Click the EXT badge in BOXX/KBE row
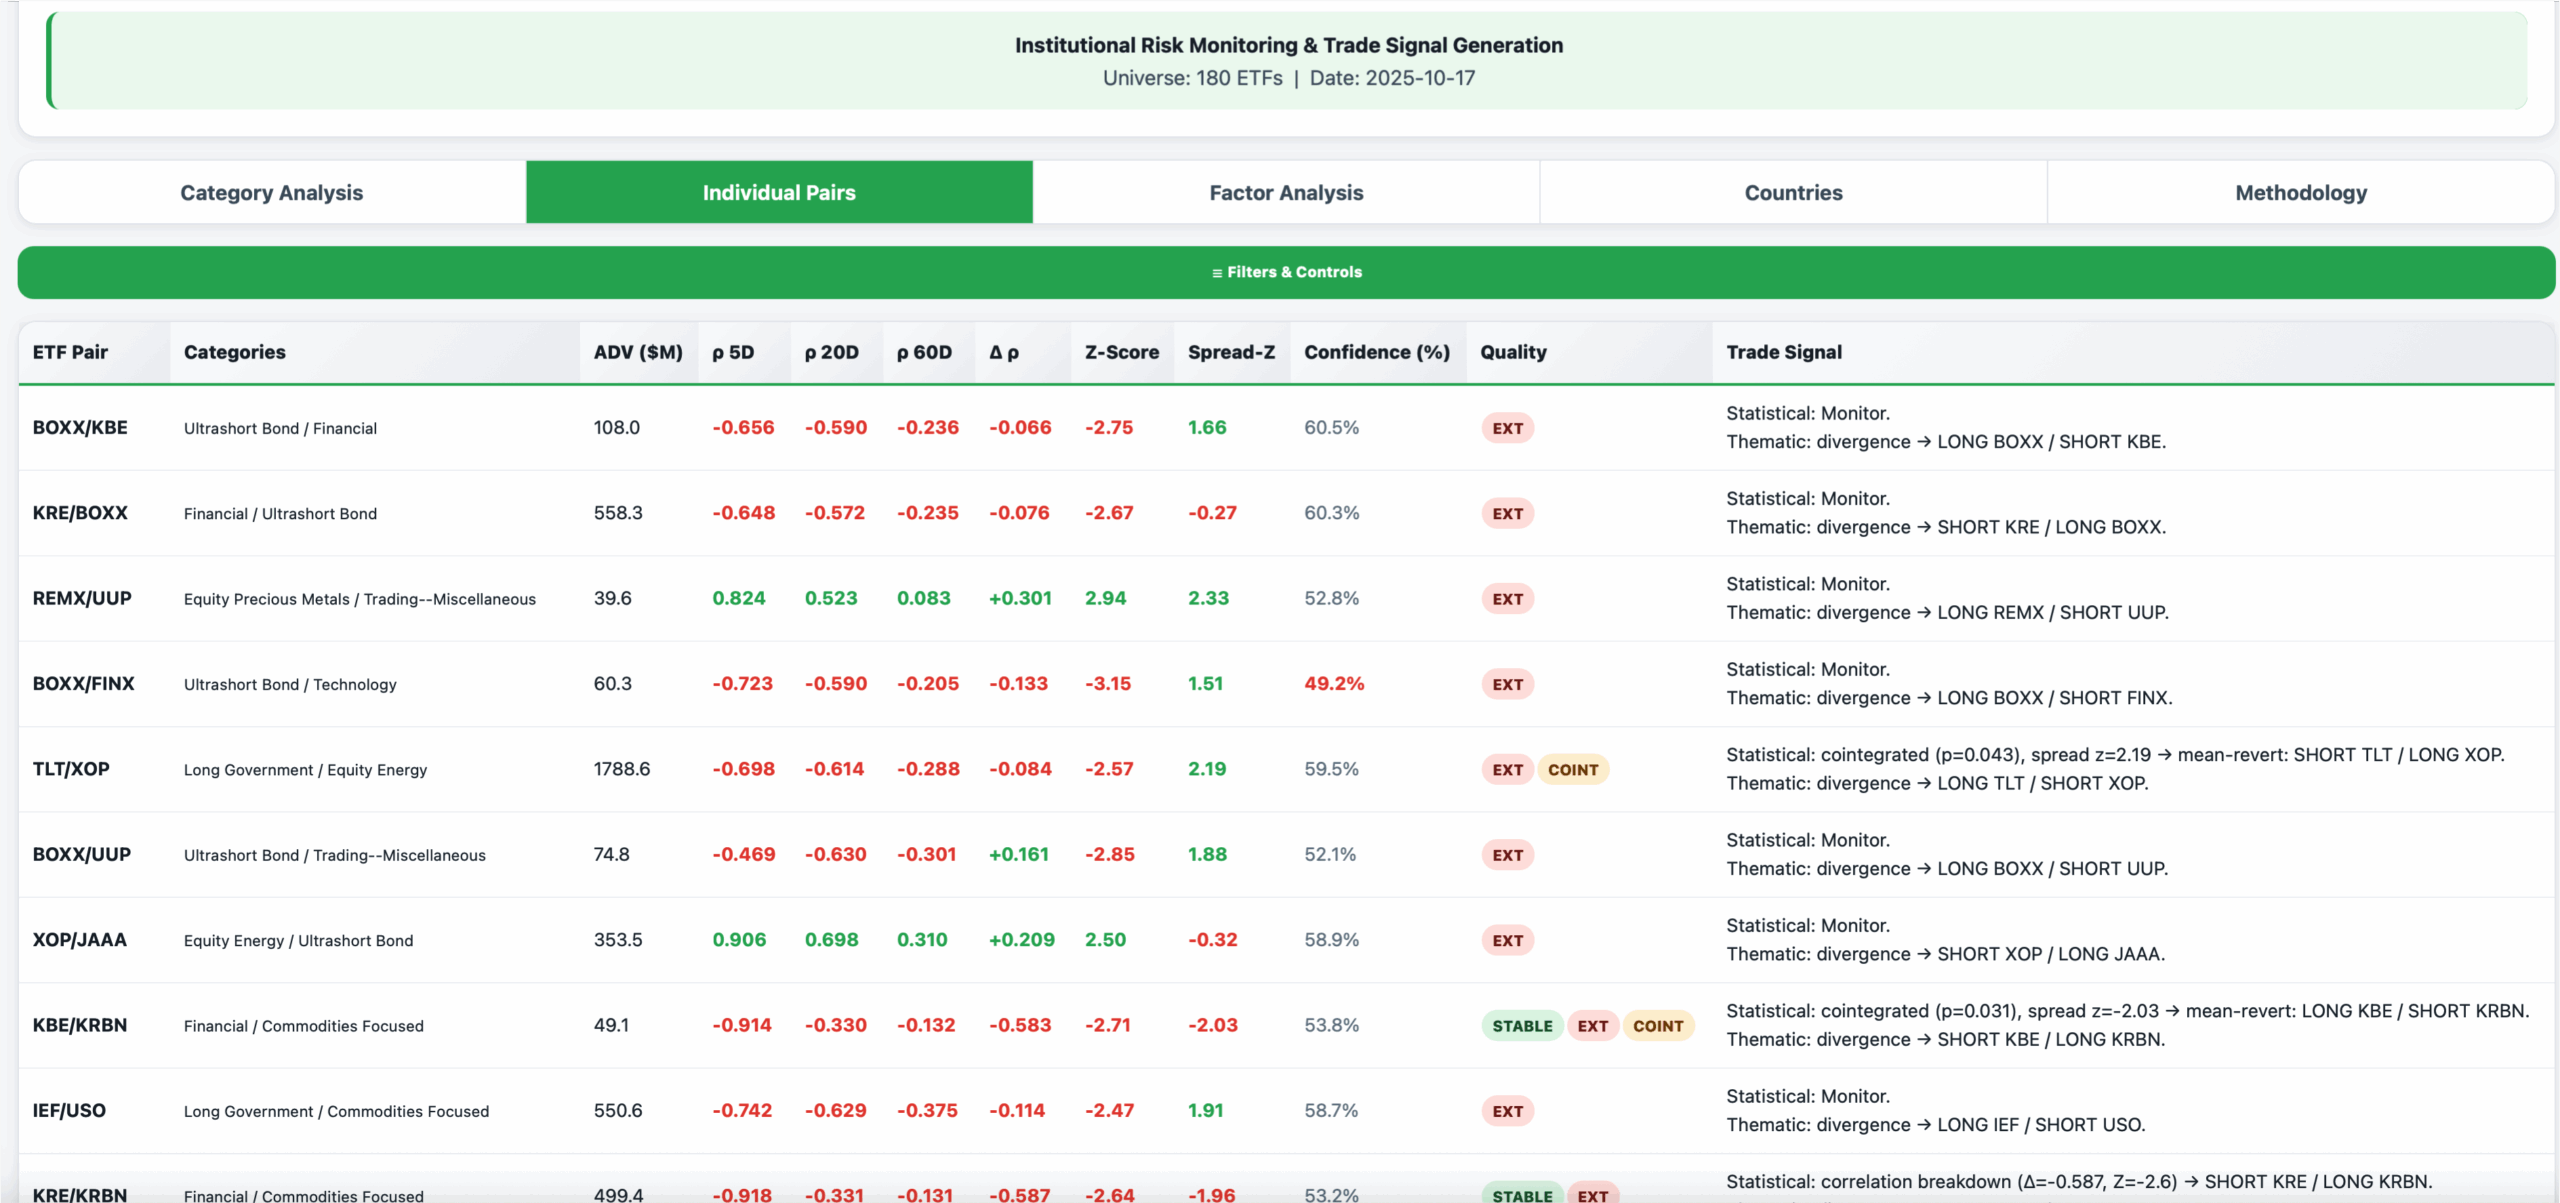Screen dimensions: 2560x1203 coord(1507,428)
